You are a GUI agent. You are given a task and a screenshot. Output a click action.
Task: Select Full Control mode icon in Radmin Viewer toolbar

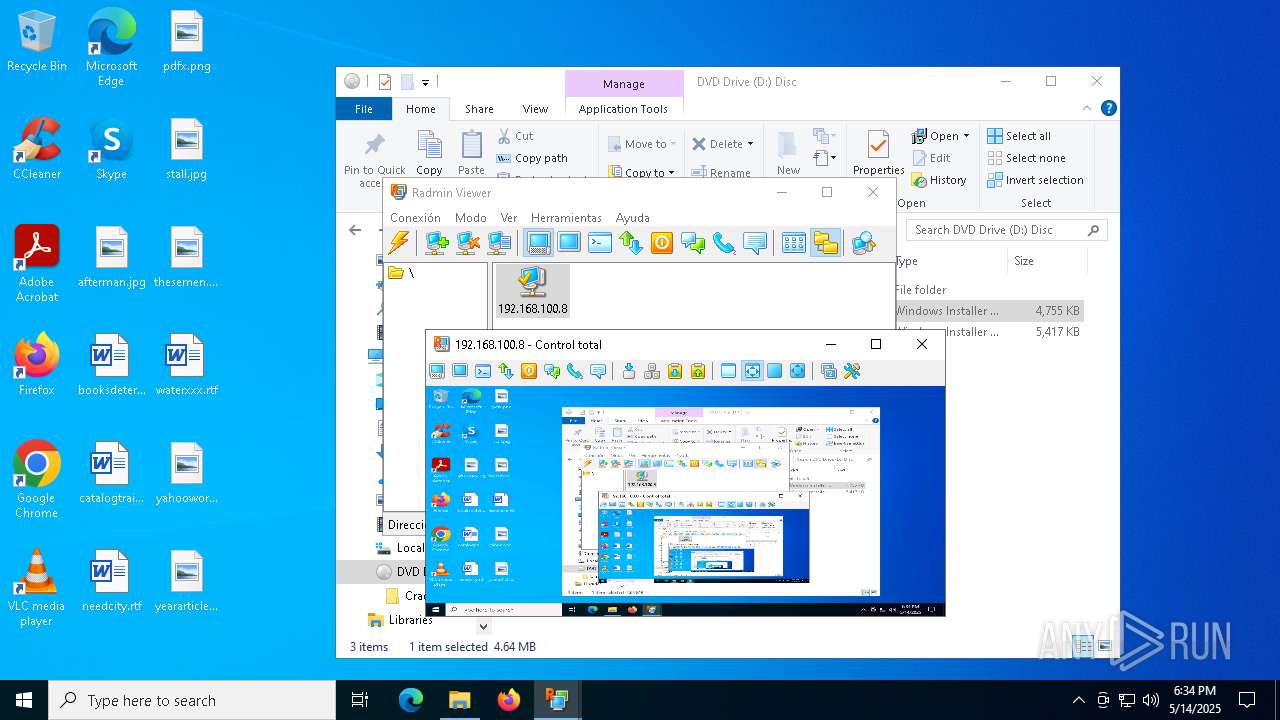[538, 242]
